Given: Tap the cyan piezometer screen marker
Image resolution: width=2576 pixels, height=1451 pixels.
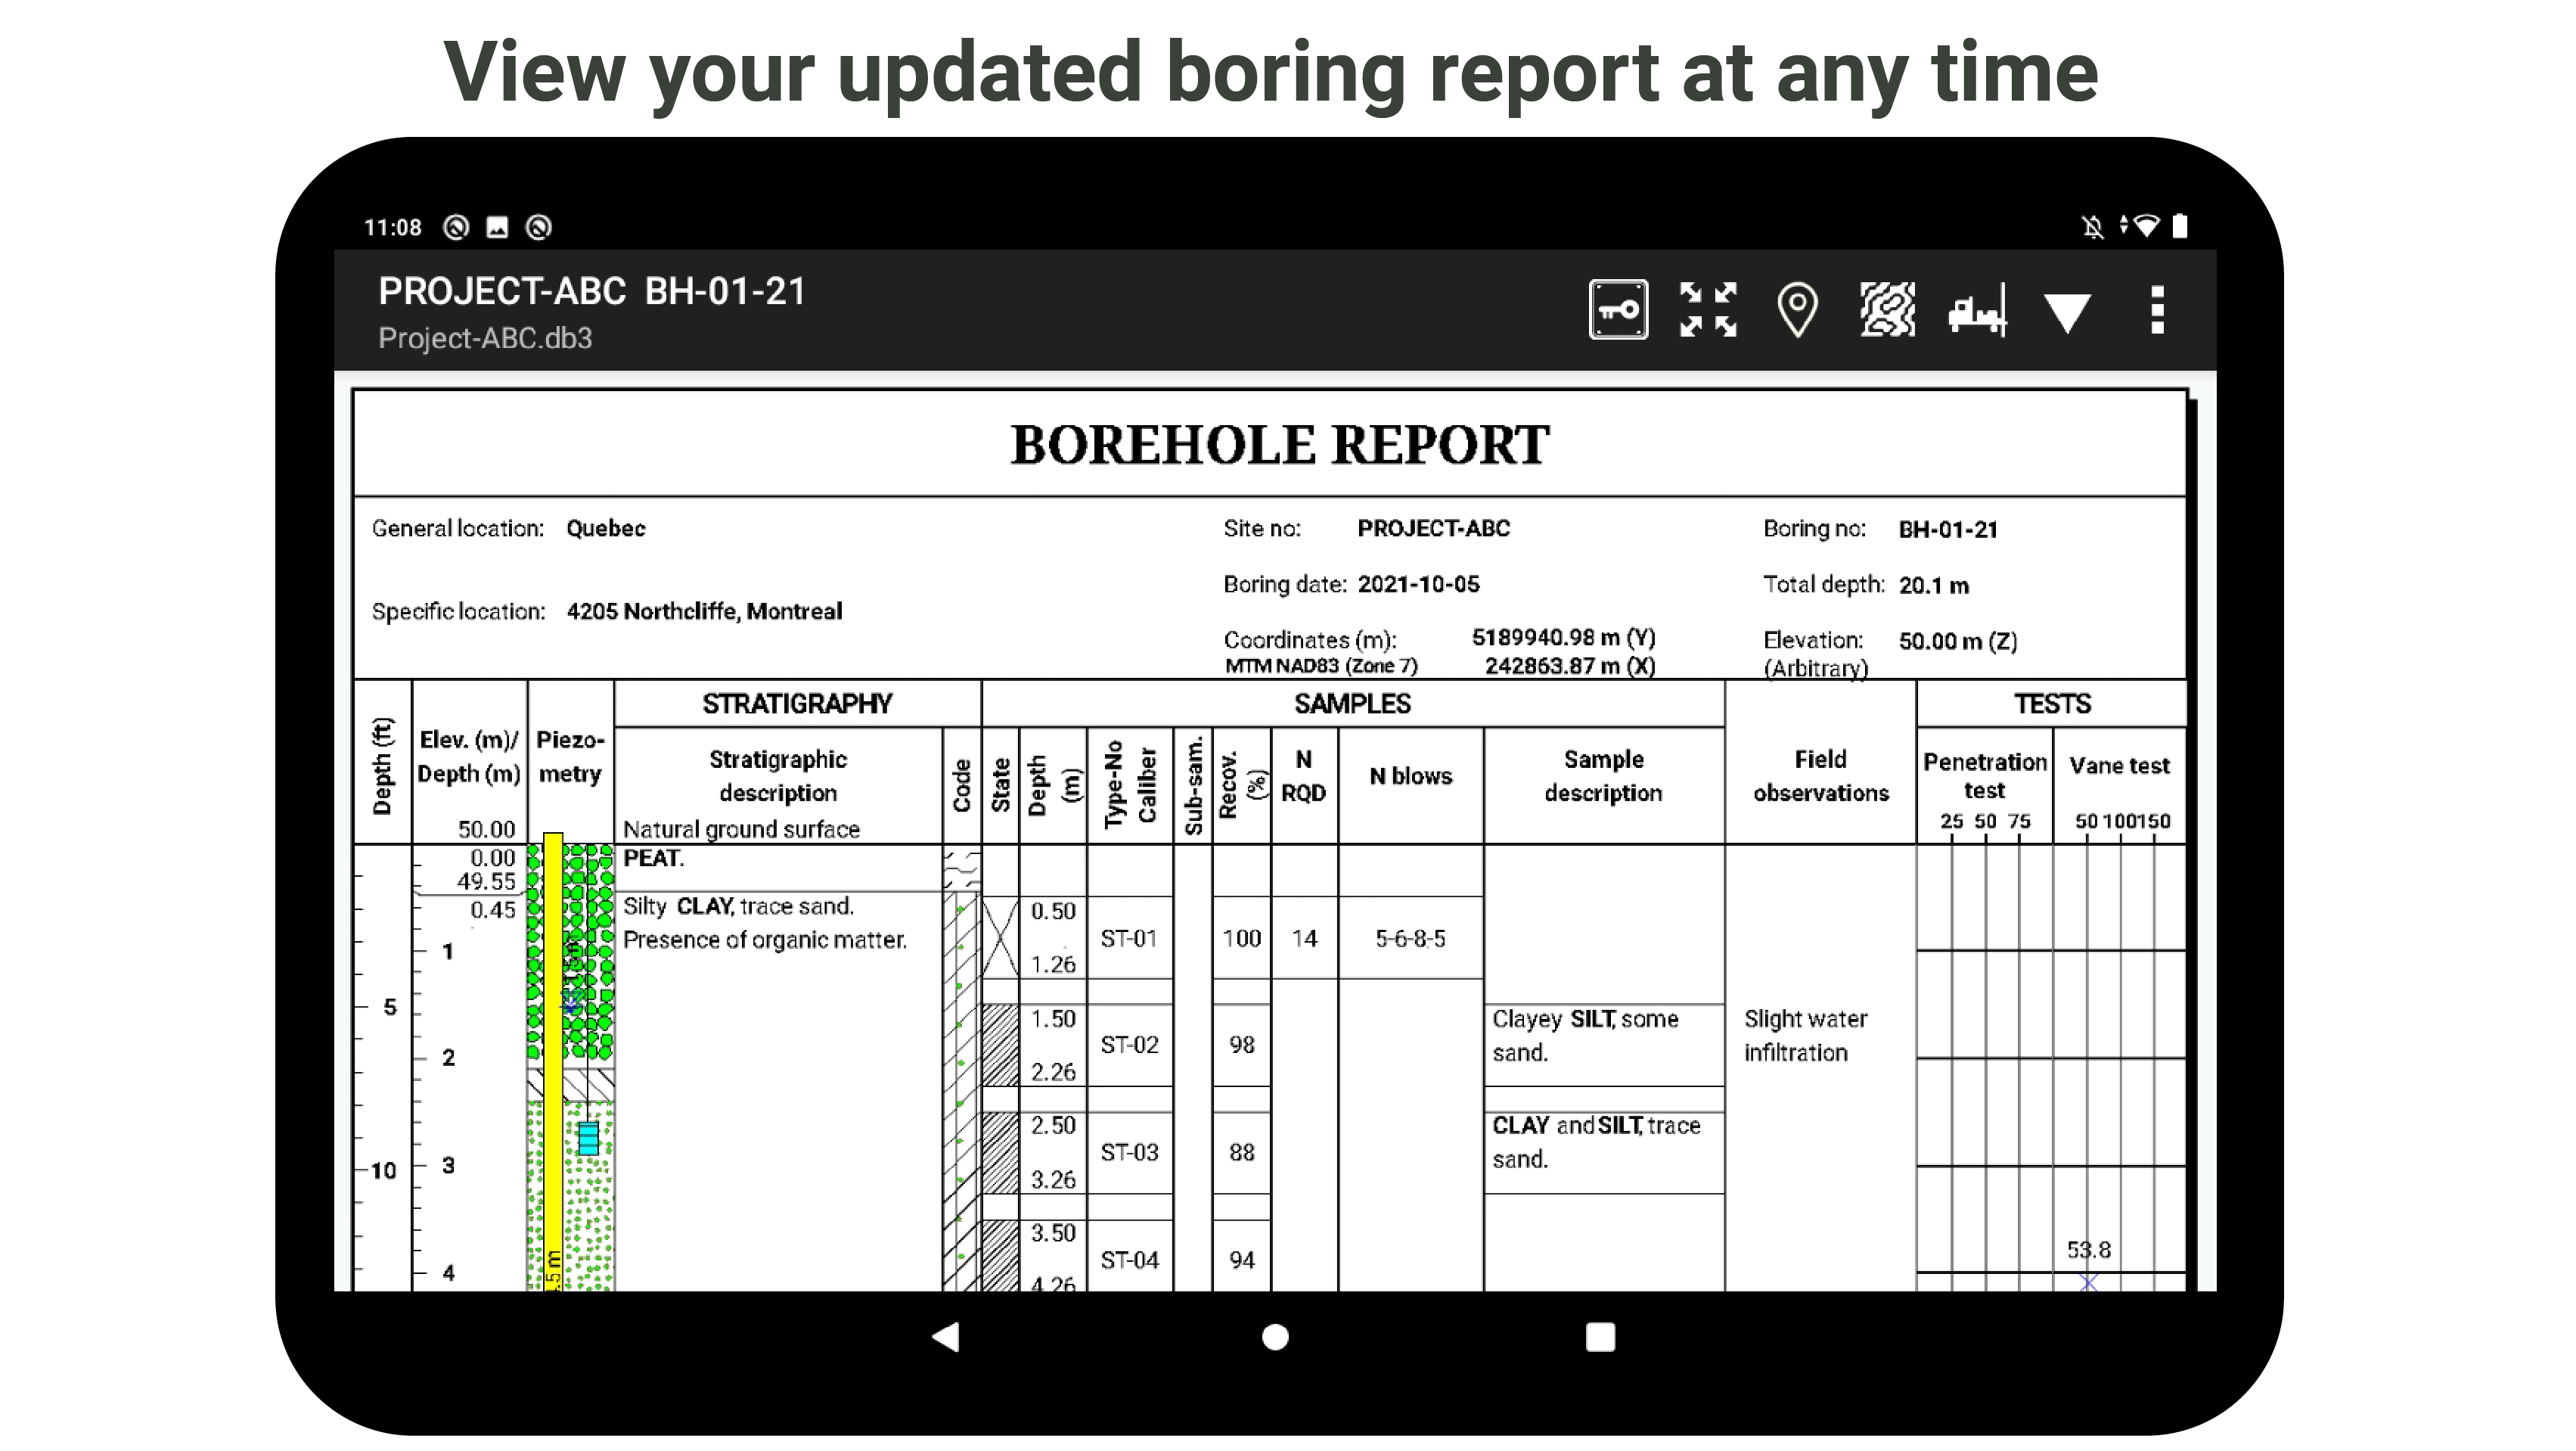Looking at the screenshot, I should [588, 1138].
